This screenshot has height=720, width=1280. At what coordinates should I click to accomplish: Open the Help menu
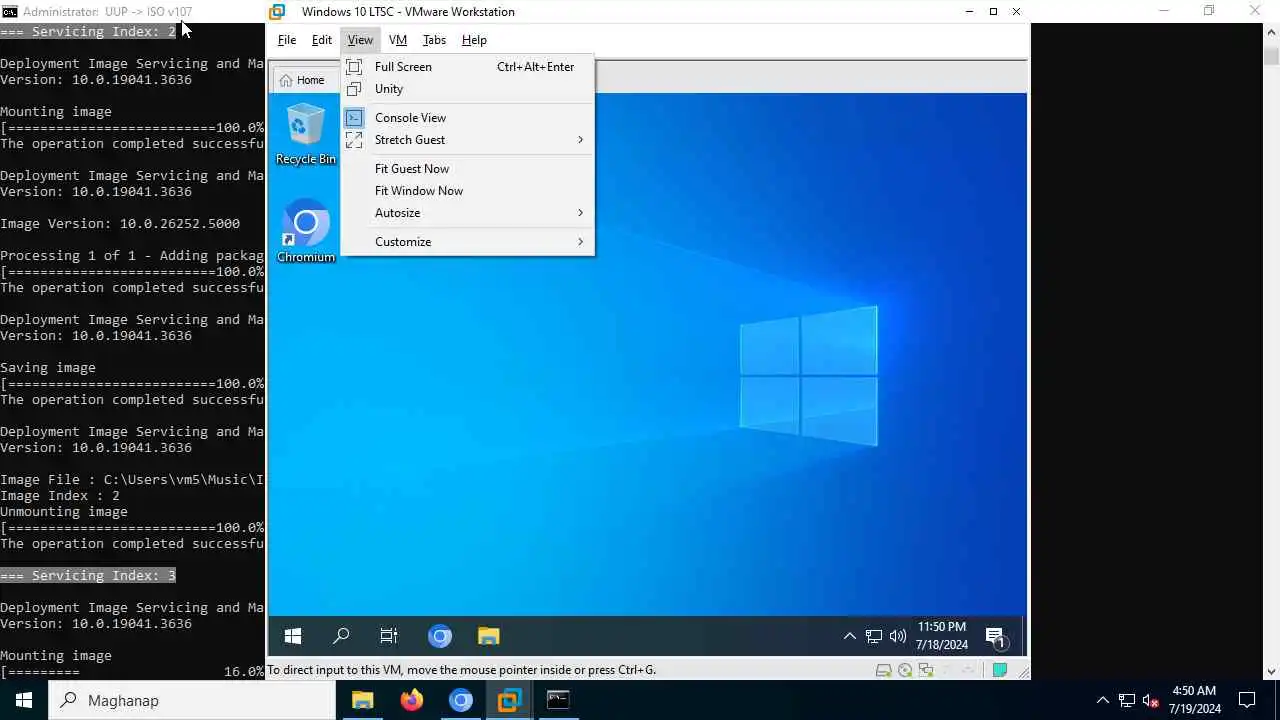pos(474,40)
